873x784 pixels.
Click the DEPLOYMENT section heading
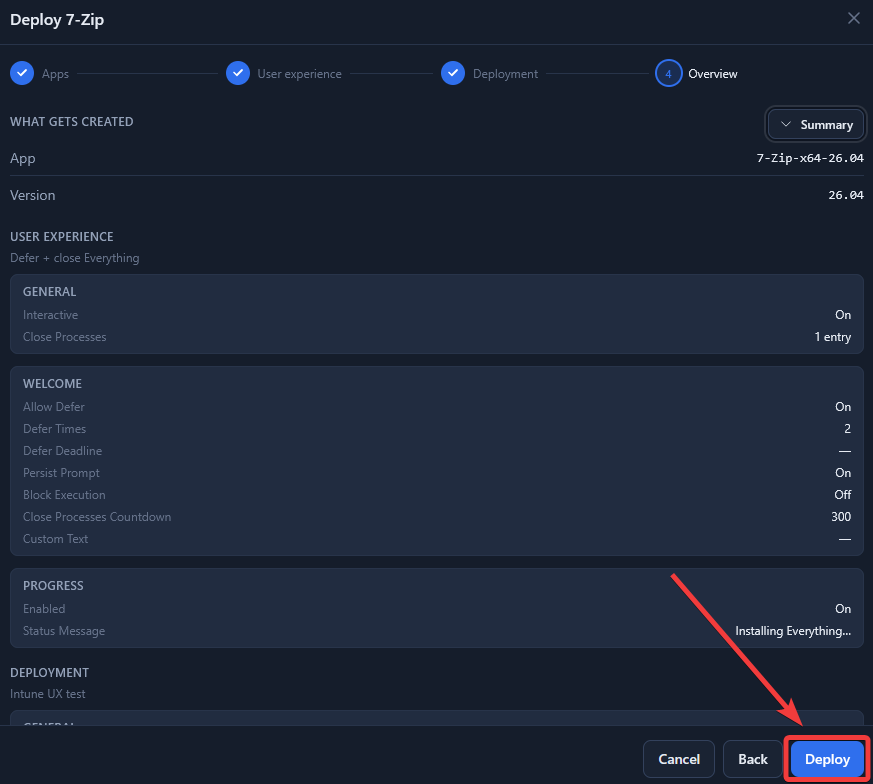pyautogui.click(x=49, y=673)
